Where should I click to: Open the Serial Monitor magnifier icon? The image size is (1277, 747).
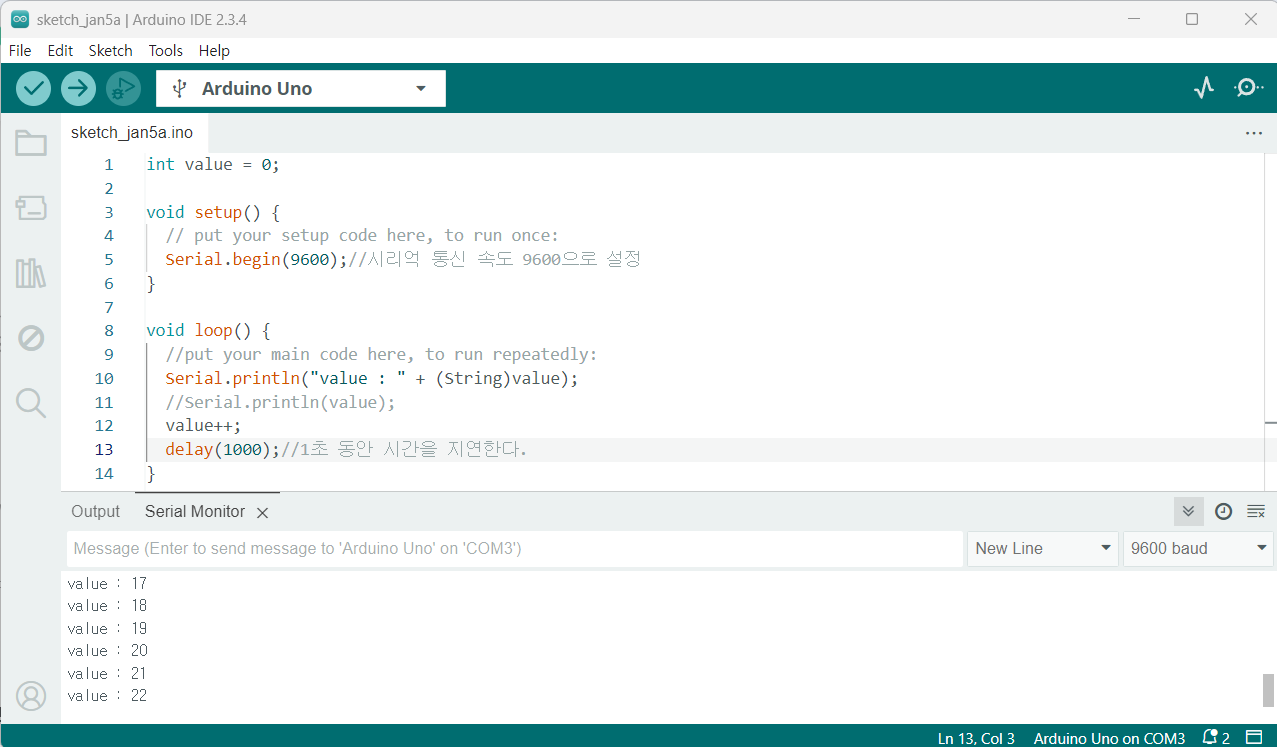[1249, 88]
